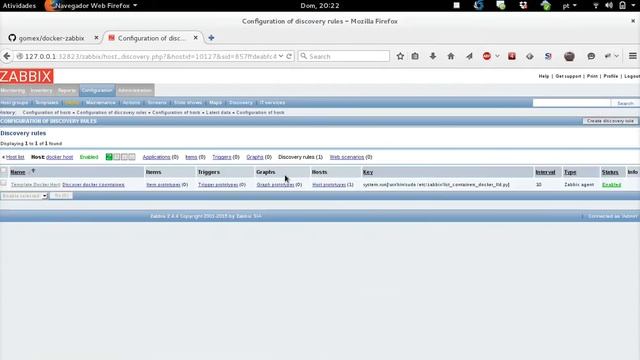Click the Logout link
The image size is (640, 360).
click(632, 76)
